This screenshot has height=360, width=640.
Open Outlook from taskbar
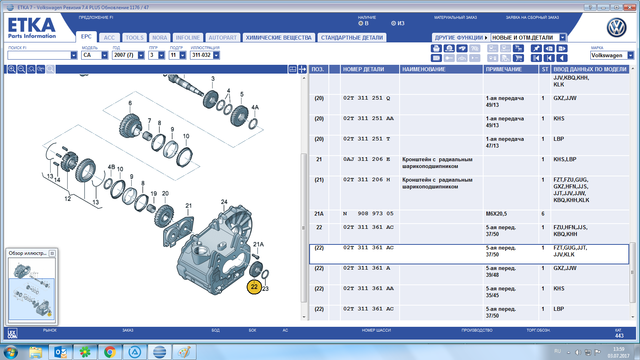click(60, 352)
